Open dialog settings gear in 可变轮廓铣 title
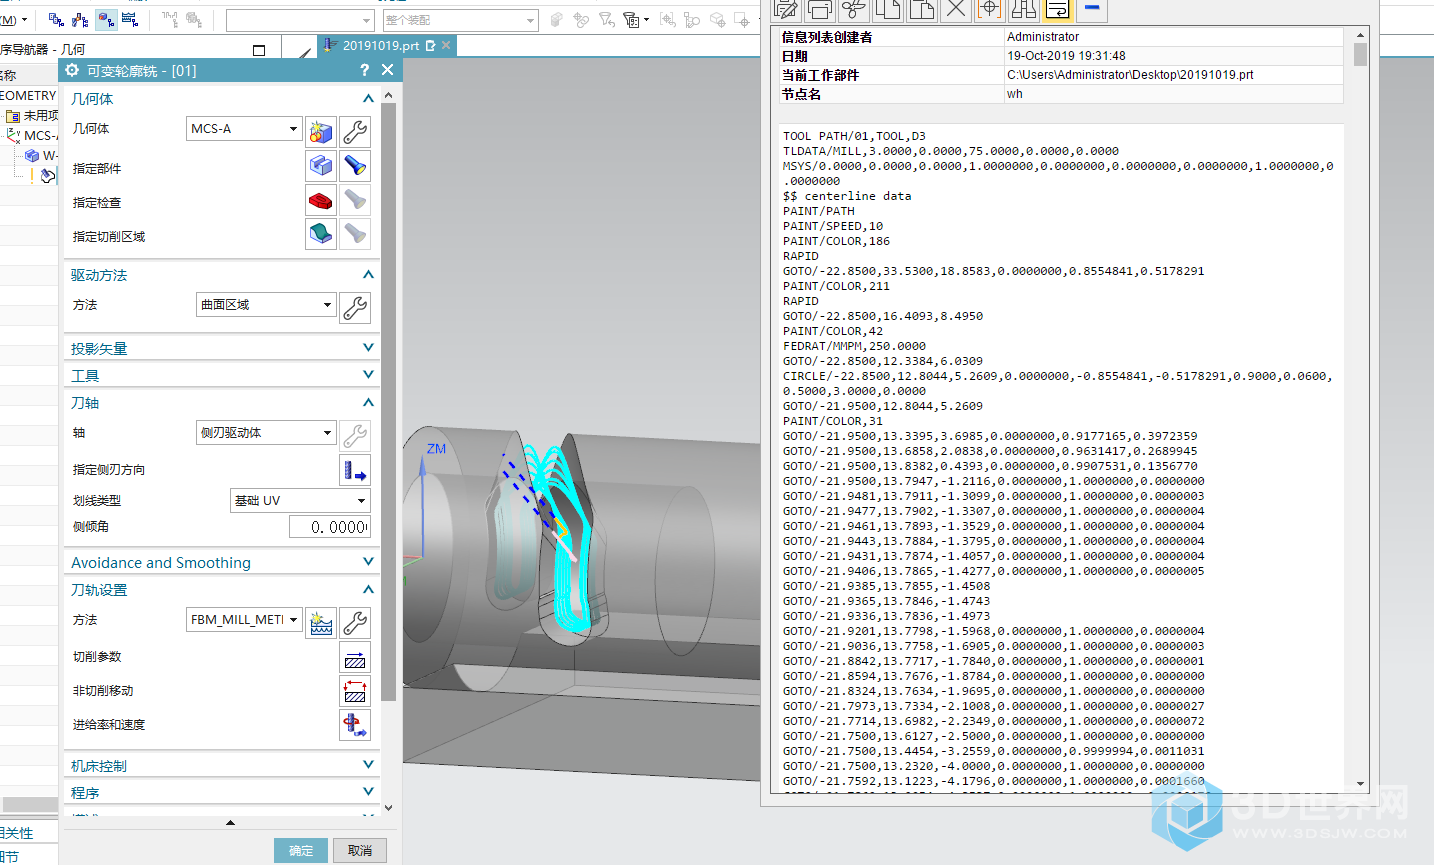 72,70
